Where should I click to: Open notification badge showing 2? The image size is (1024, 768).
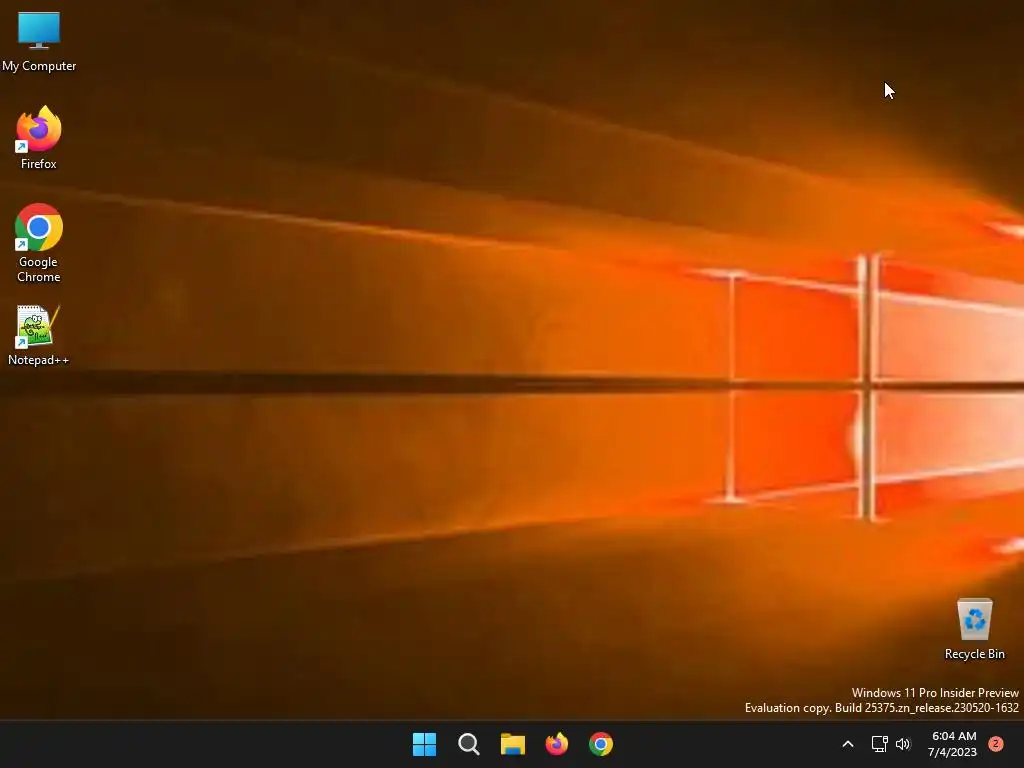click(996, 744)
